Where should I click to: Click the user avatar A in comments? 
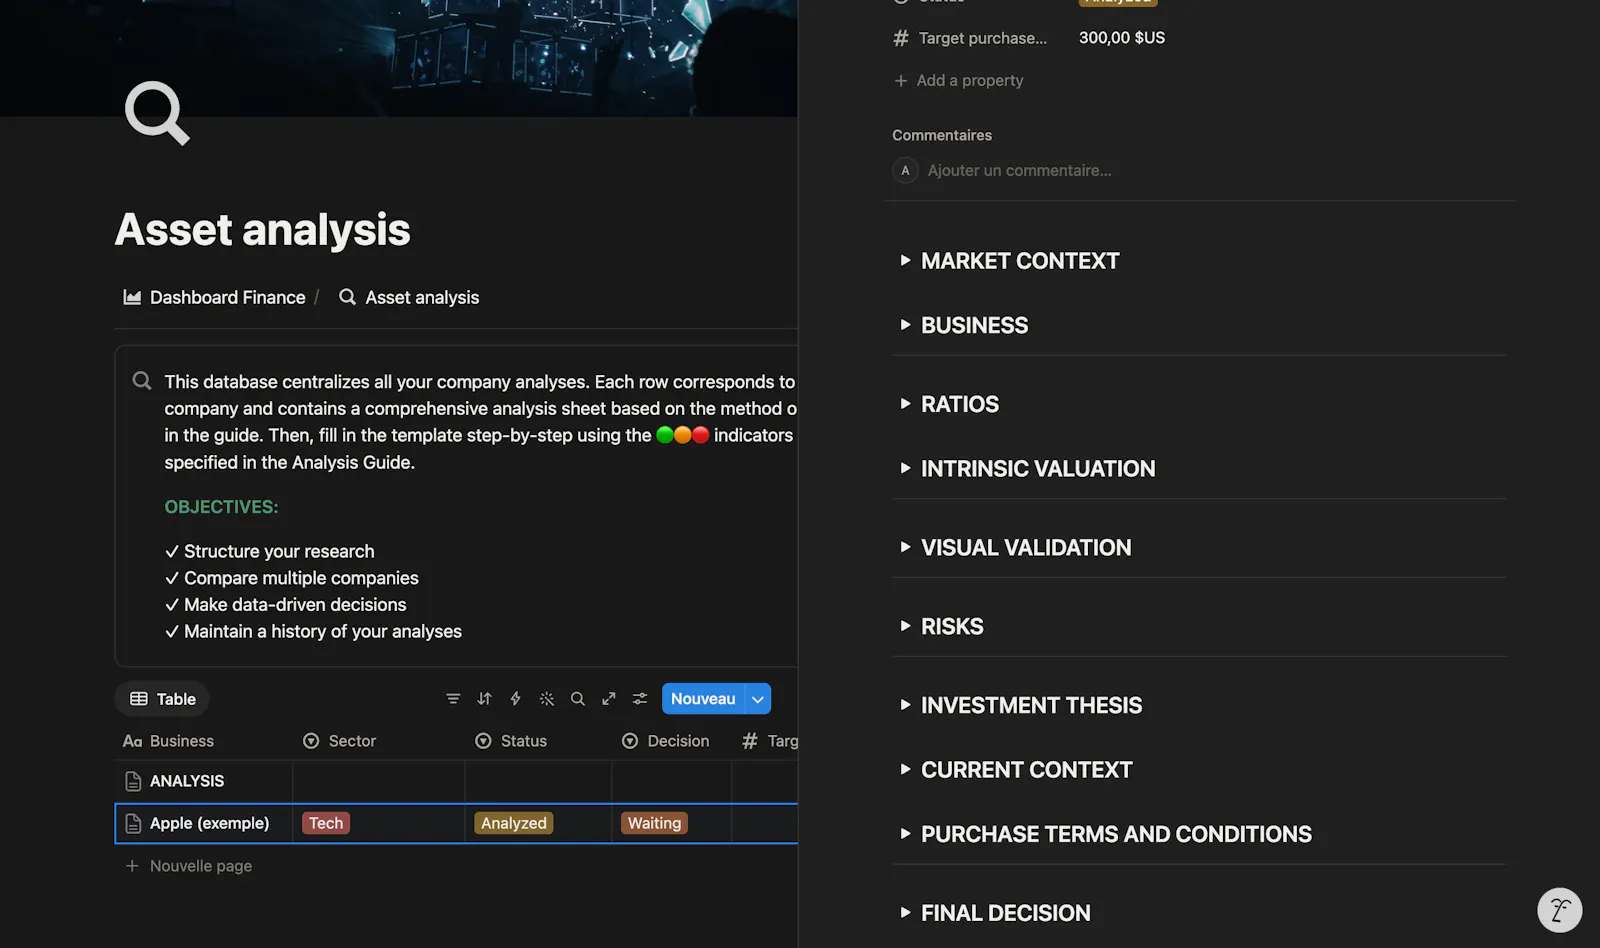click(905, 170)
